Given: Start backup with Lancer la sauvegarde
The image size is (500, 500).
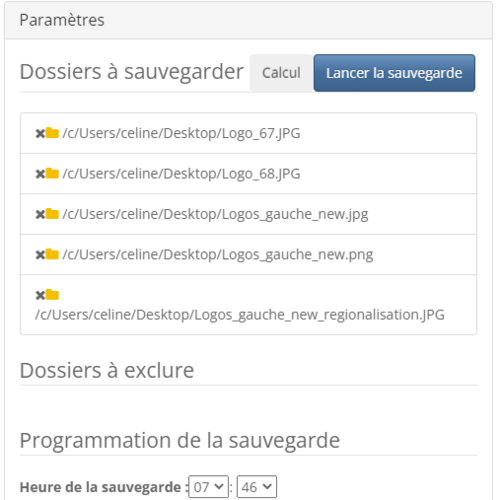Looking at the screenshot, I should click(394, 73).
